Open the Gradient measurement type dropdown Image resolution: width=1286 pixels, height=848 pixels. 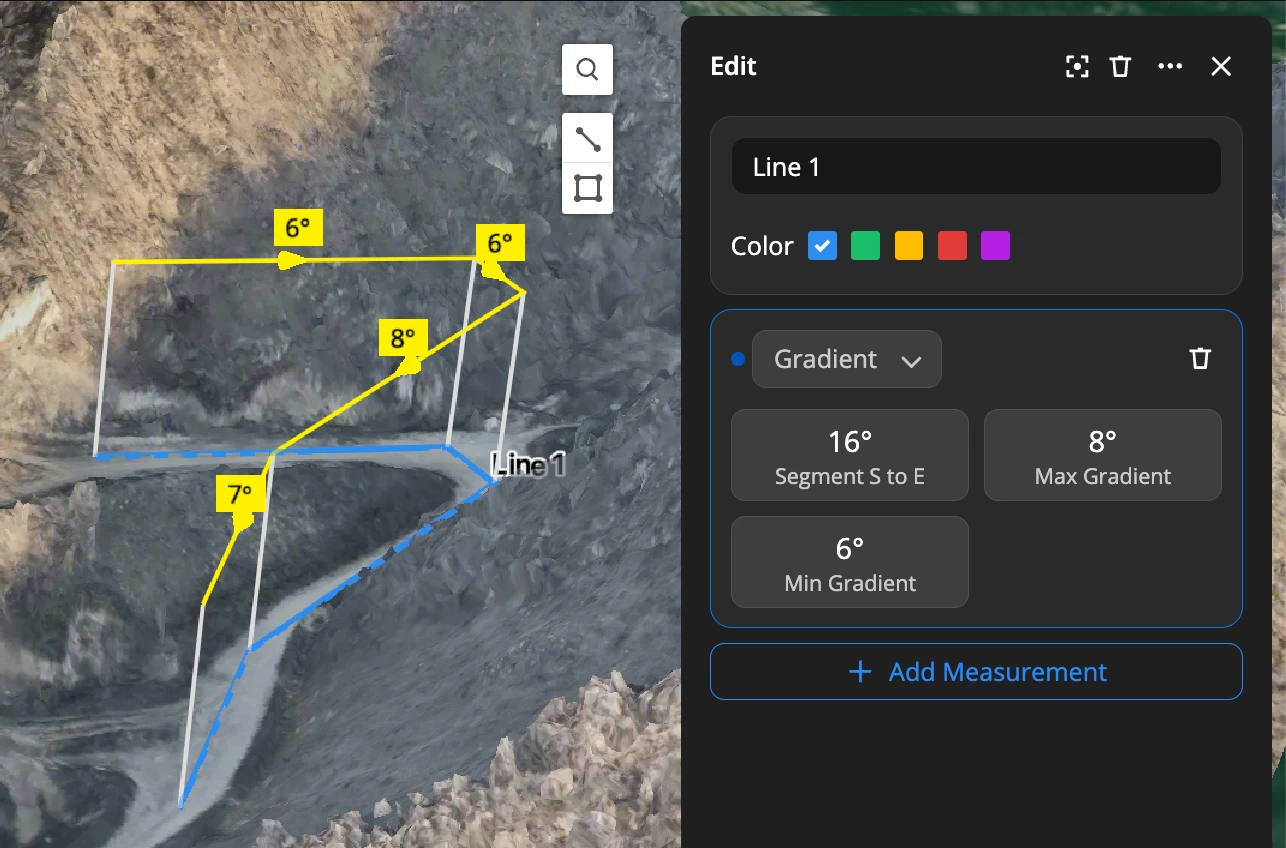tap(846, 359)
